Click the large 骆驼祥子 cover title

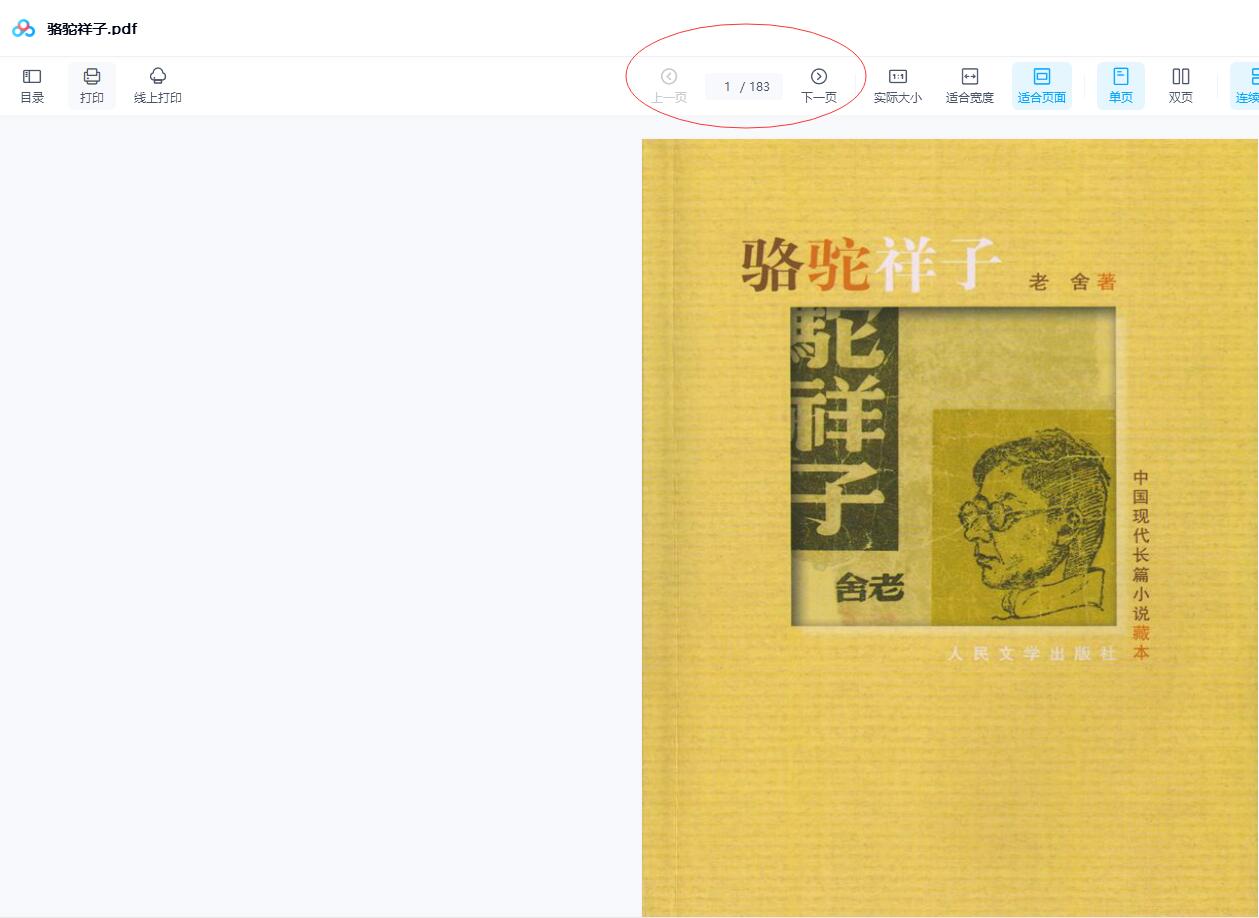pos(871,265)
